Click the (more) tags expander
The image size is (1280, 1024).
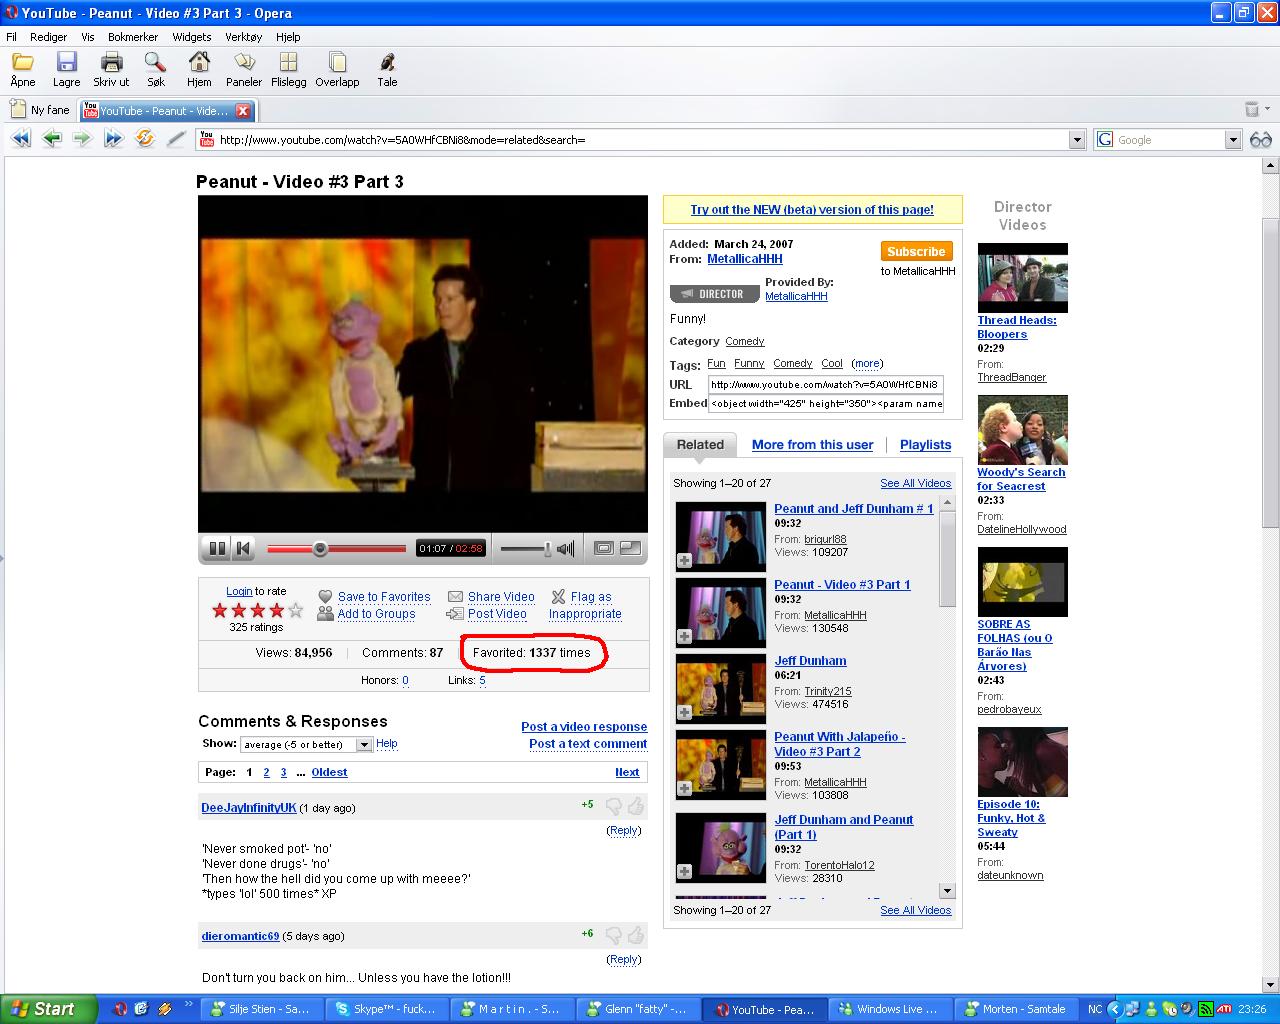[x=867, y=364]
